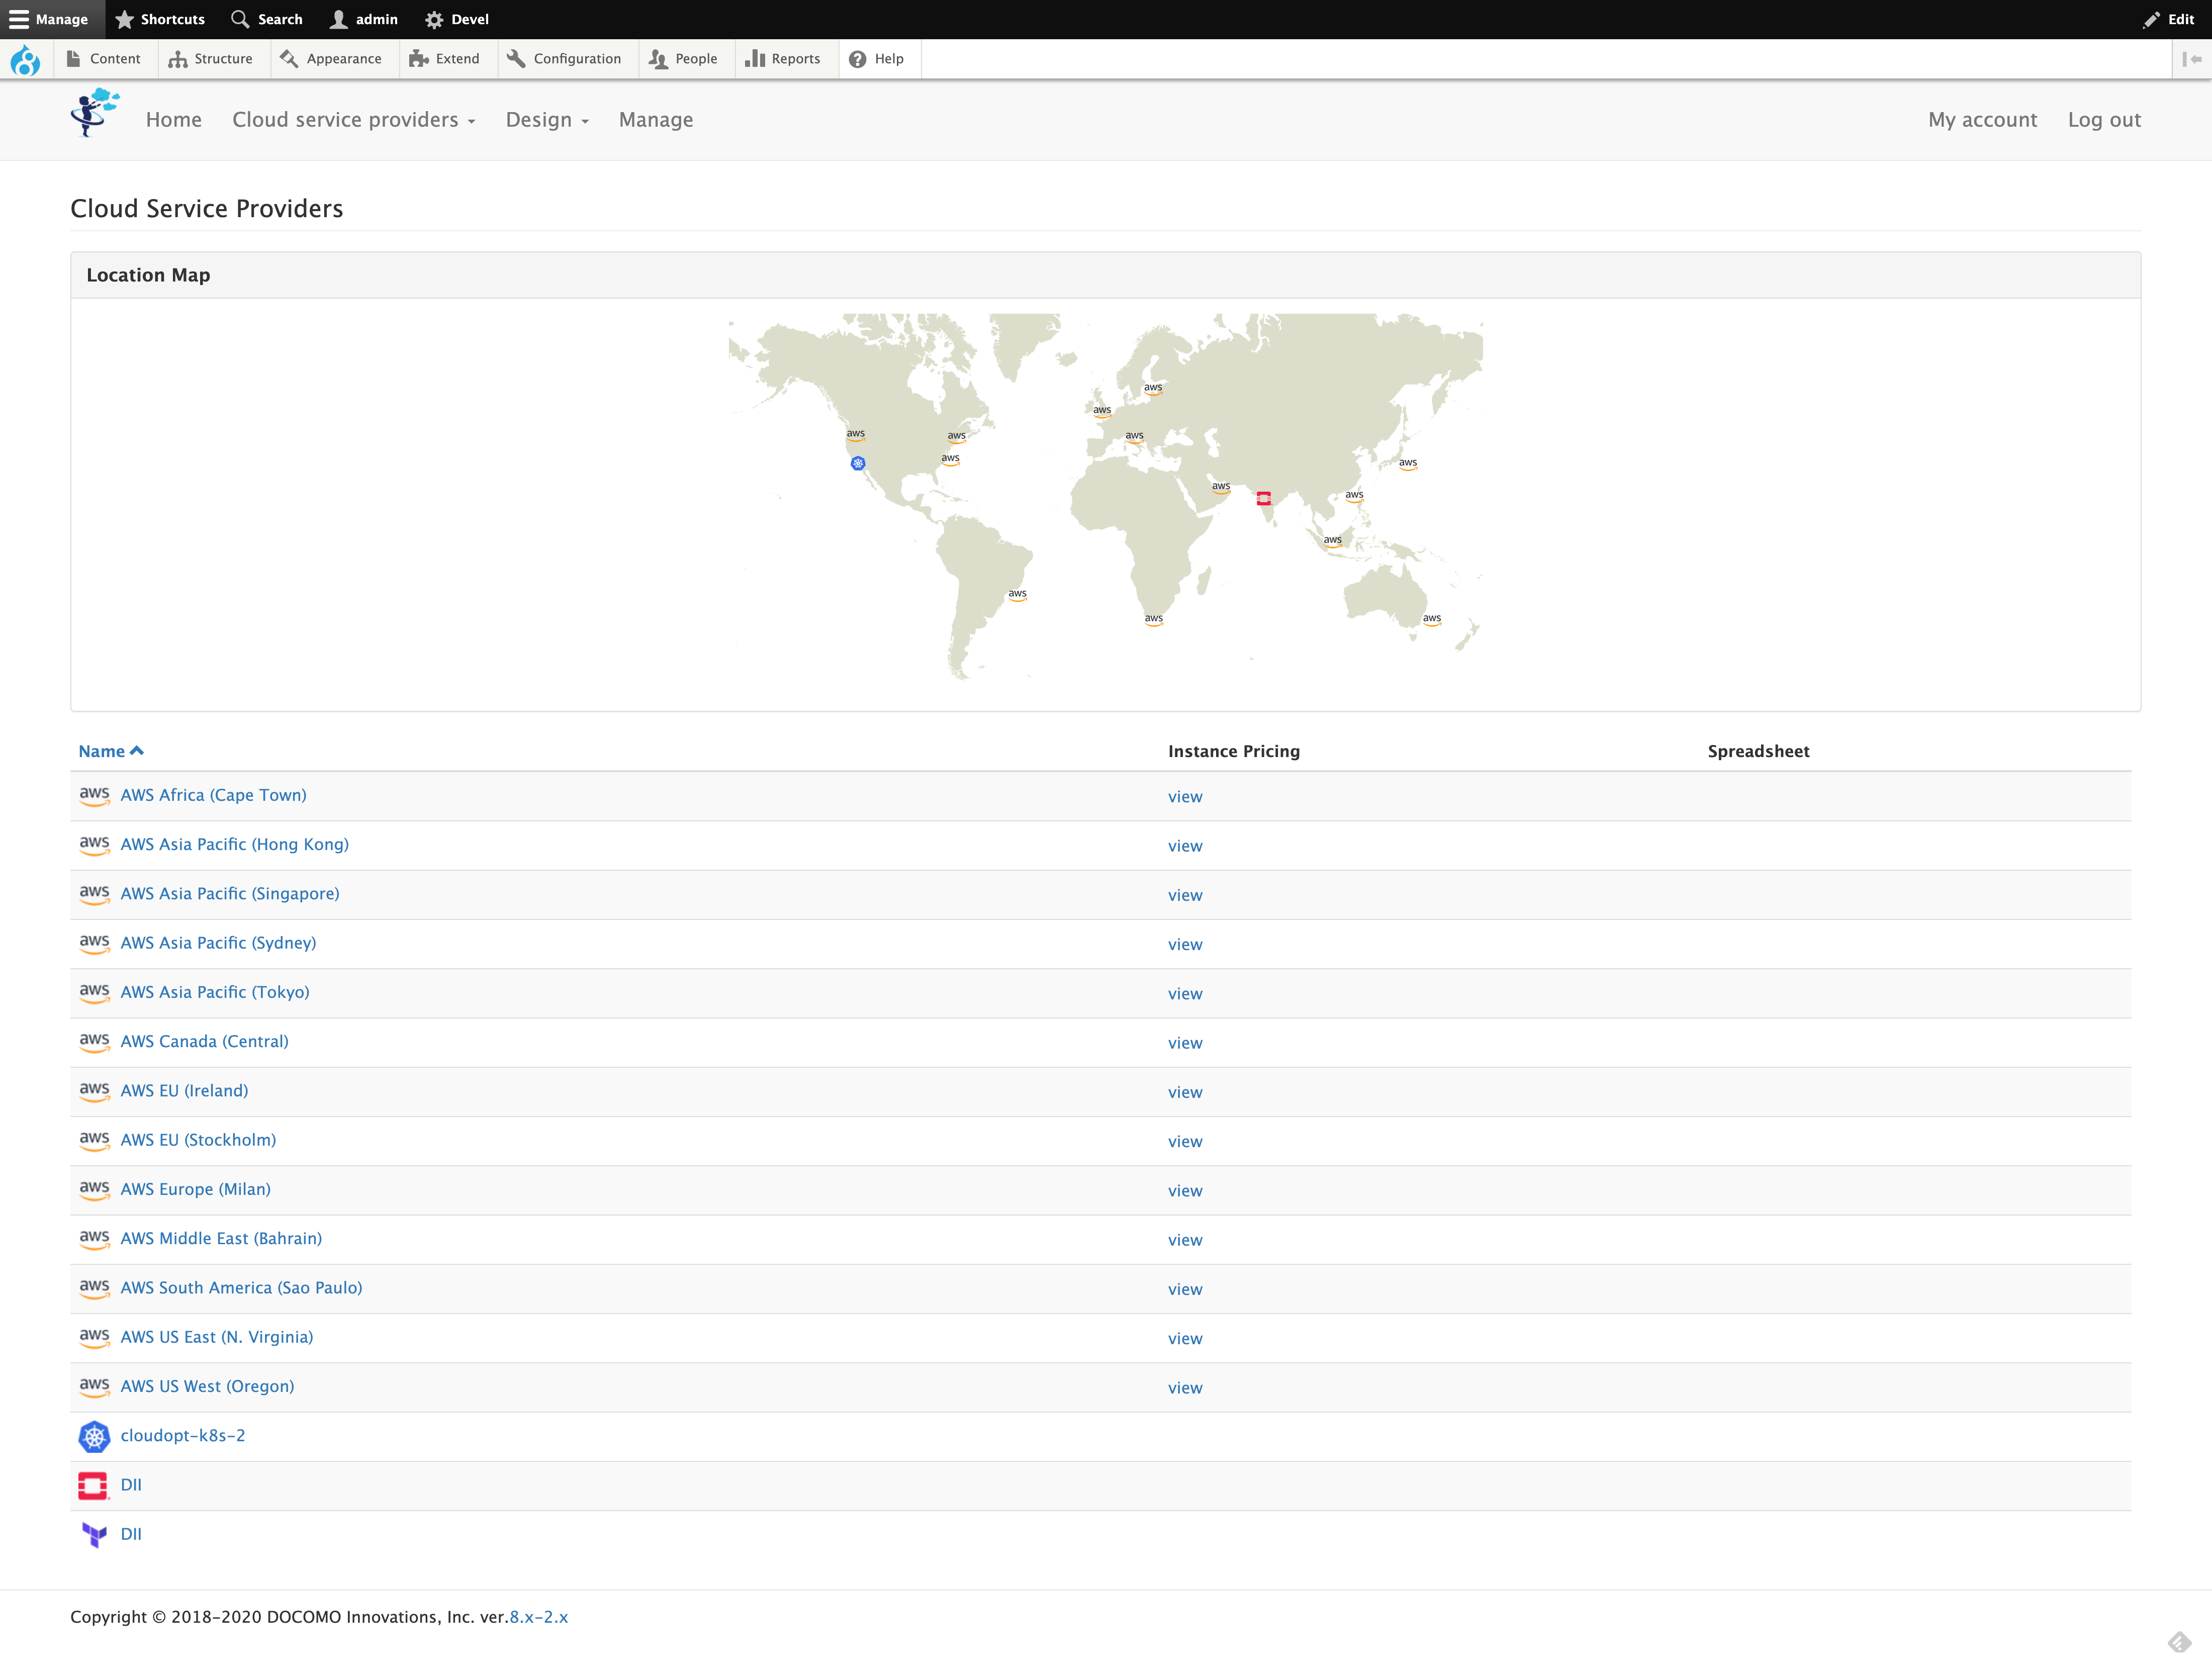
Task: Click the AWS marker over Stockholm
Action: (x=1153, y=388)
